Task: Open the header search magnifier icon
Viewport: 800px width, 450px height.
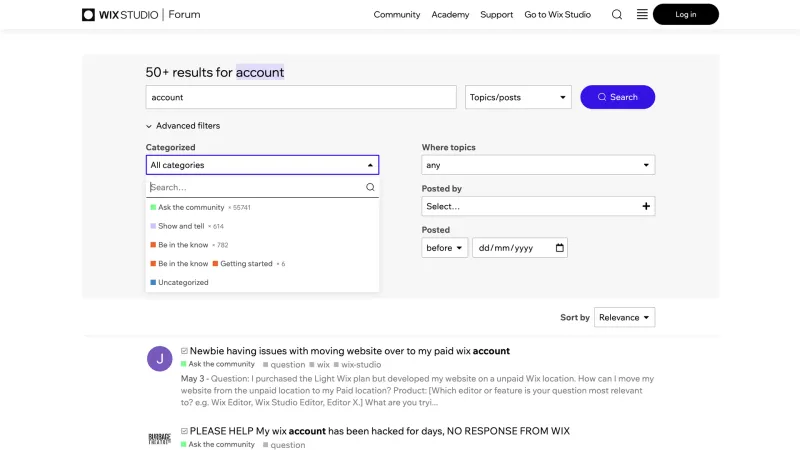Action: coord(617,14)
